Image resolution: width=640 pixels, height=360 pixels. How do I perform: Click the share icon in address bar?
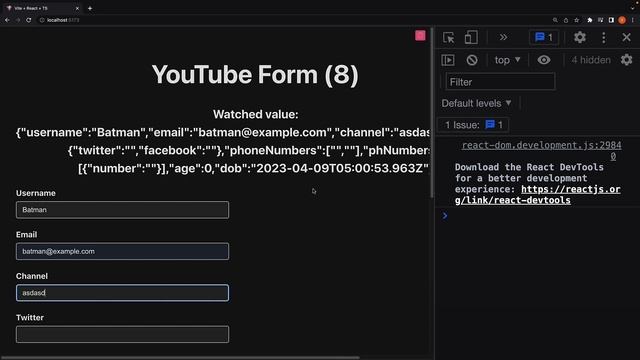[x=566, y=20]
